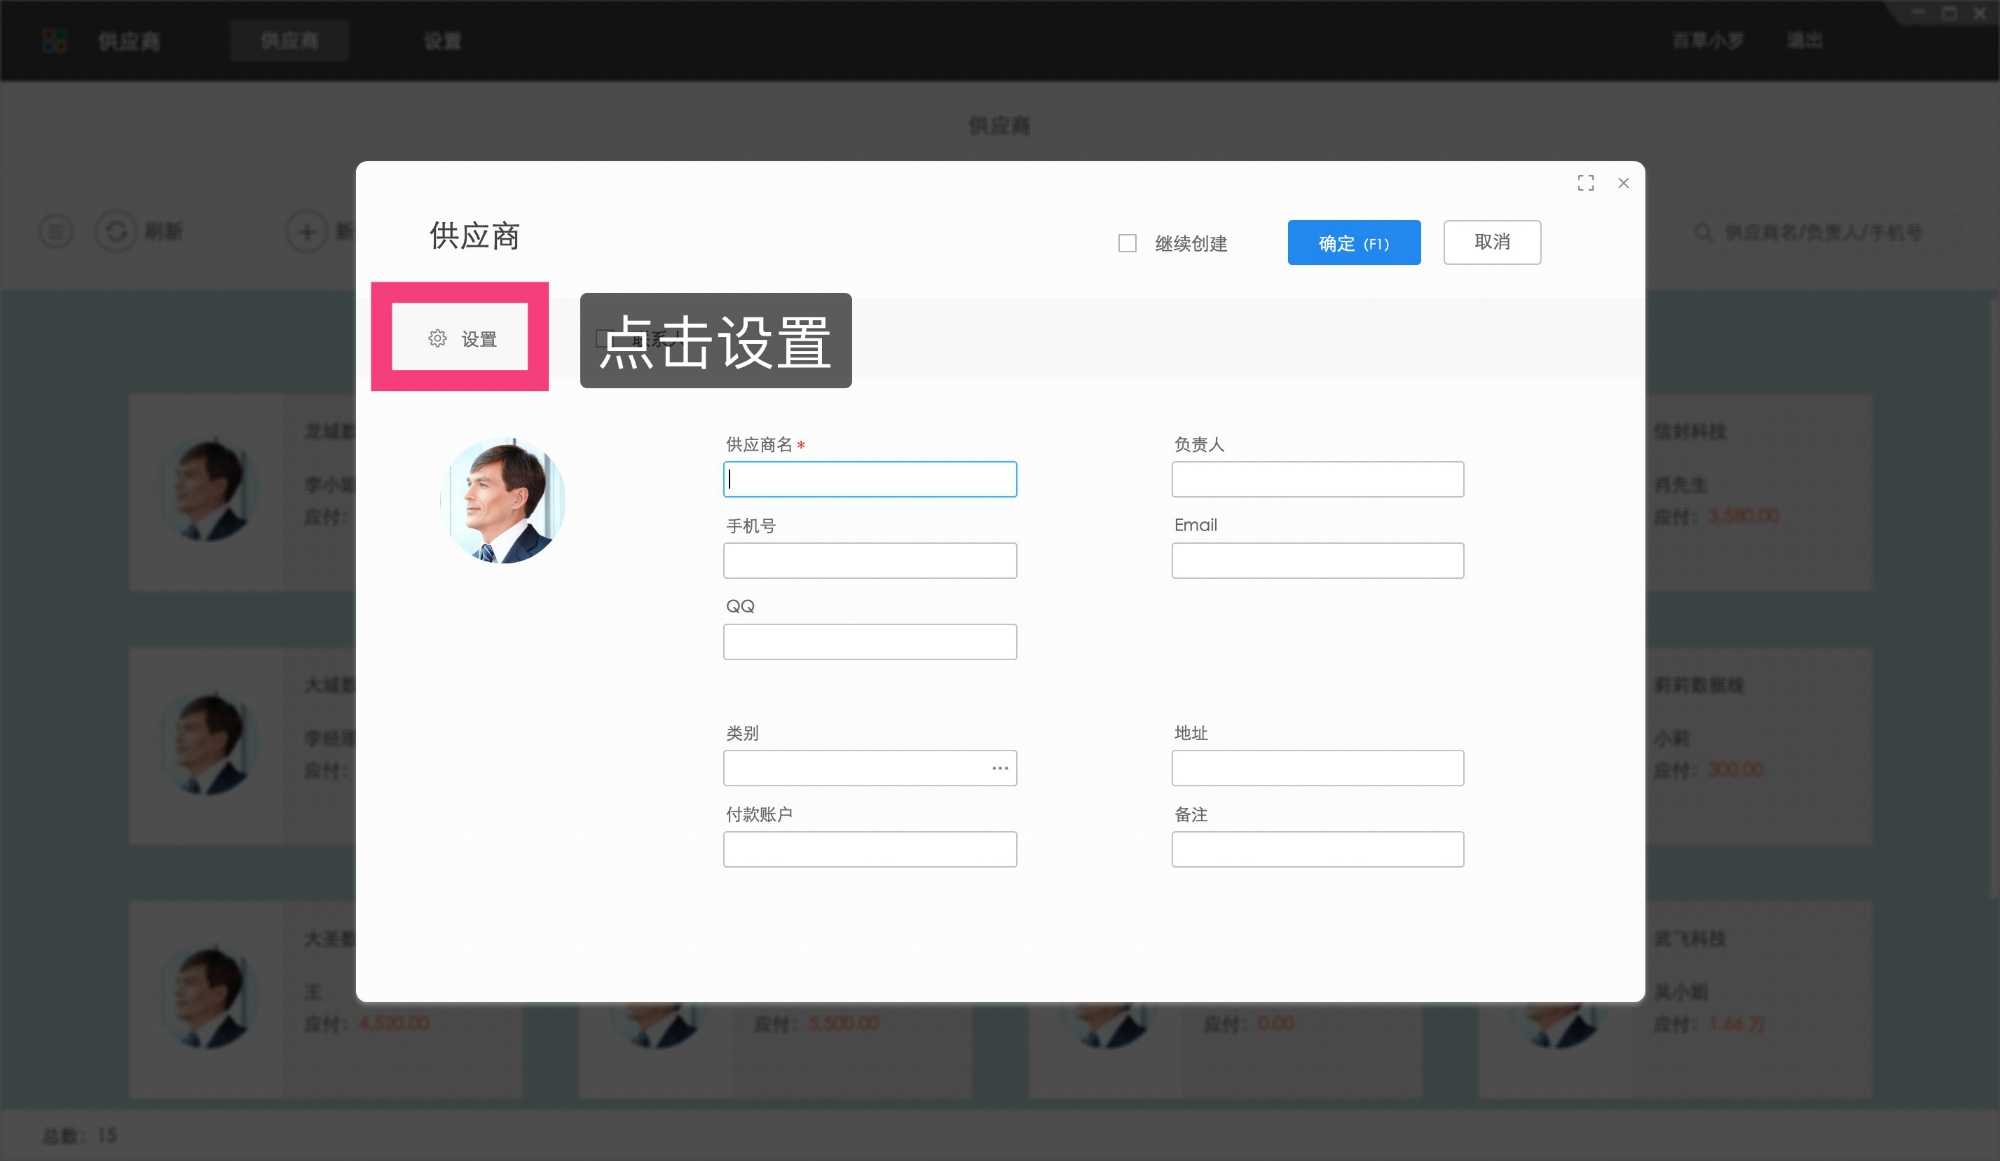Enable the 继续创建 checkbox
Screen dimensions: 2000x1161
pos(1127,242)
